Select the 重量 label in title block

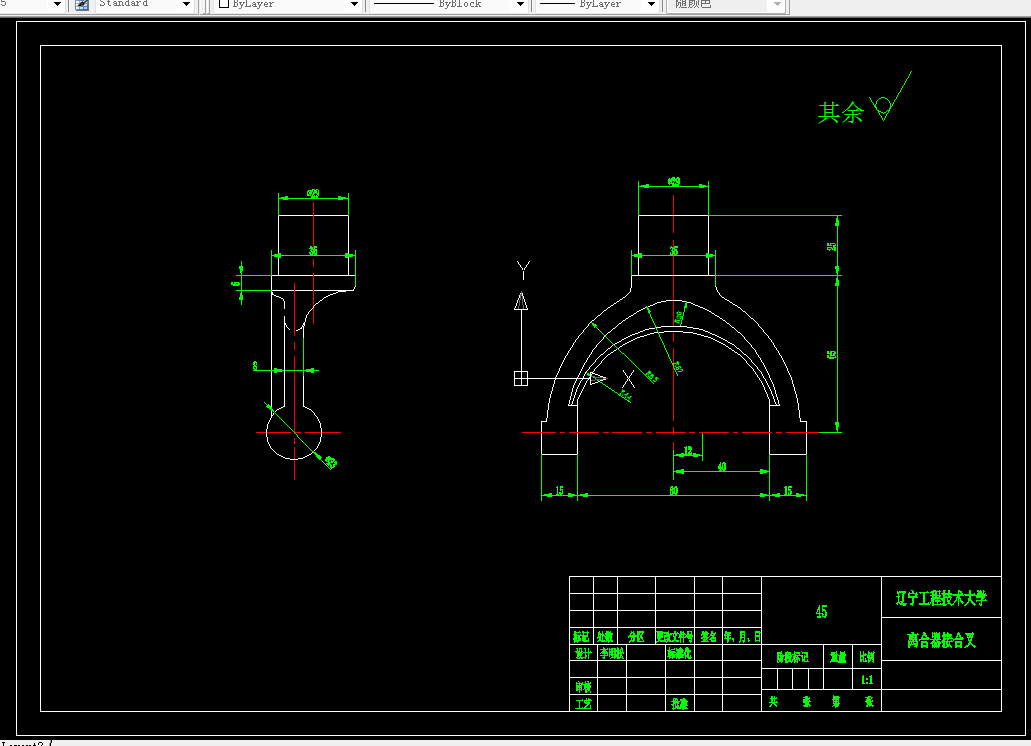pyautogui.click(x=838, y=657)
